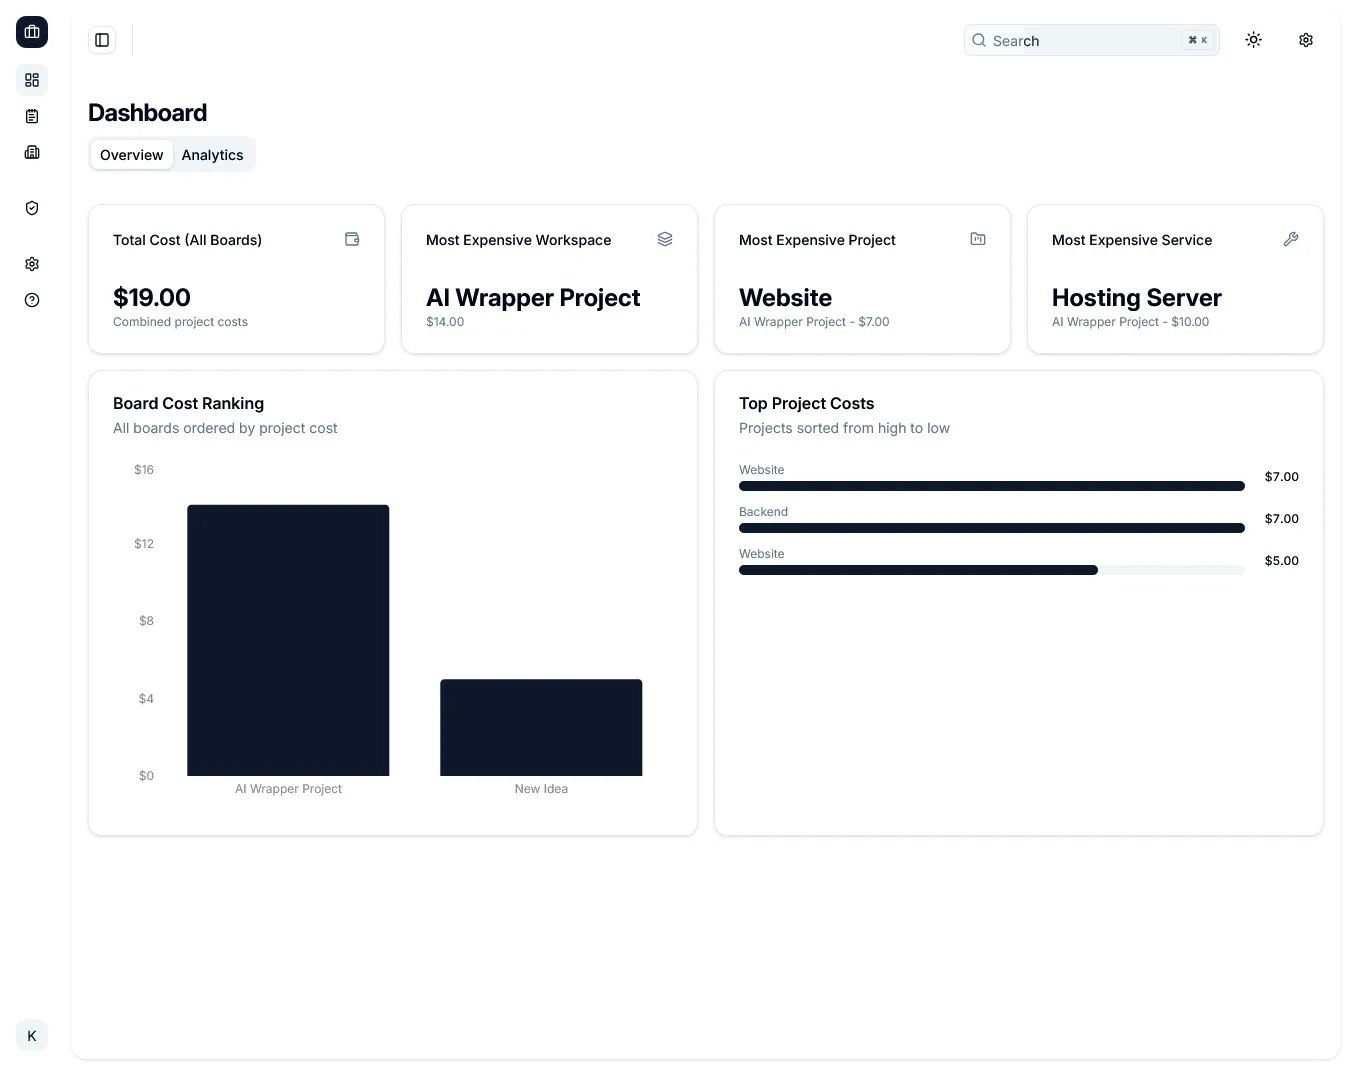Select the layers icon on Most Expensive Workspace card
The image size is (1348, 1067).
665,239
